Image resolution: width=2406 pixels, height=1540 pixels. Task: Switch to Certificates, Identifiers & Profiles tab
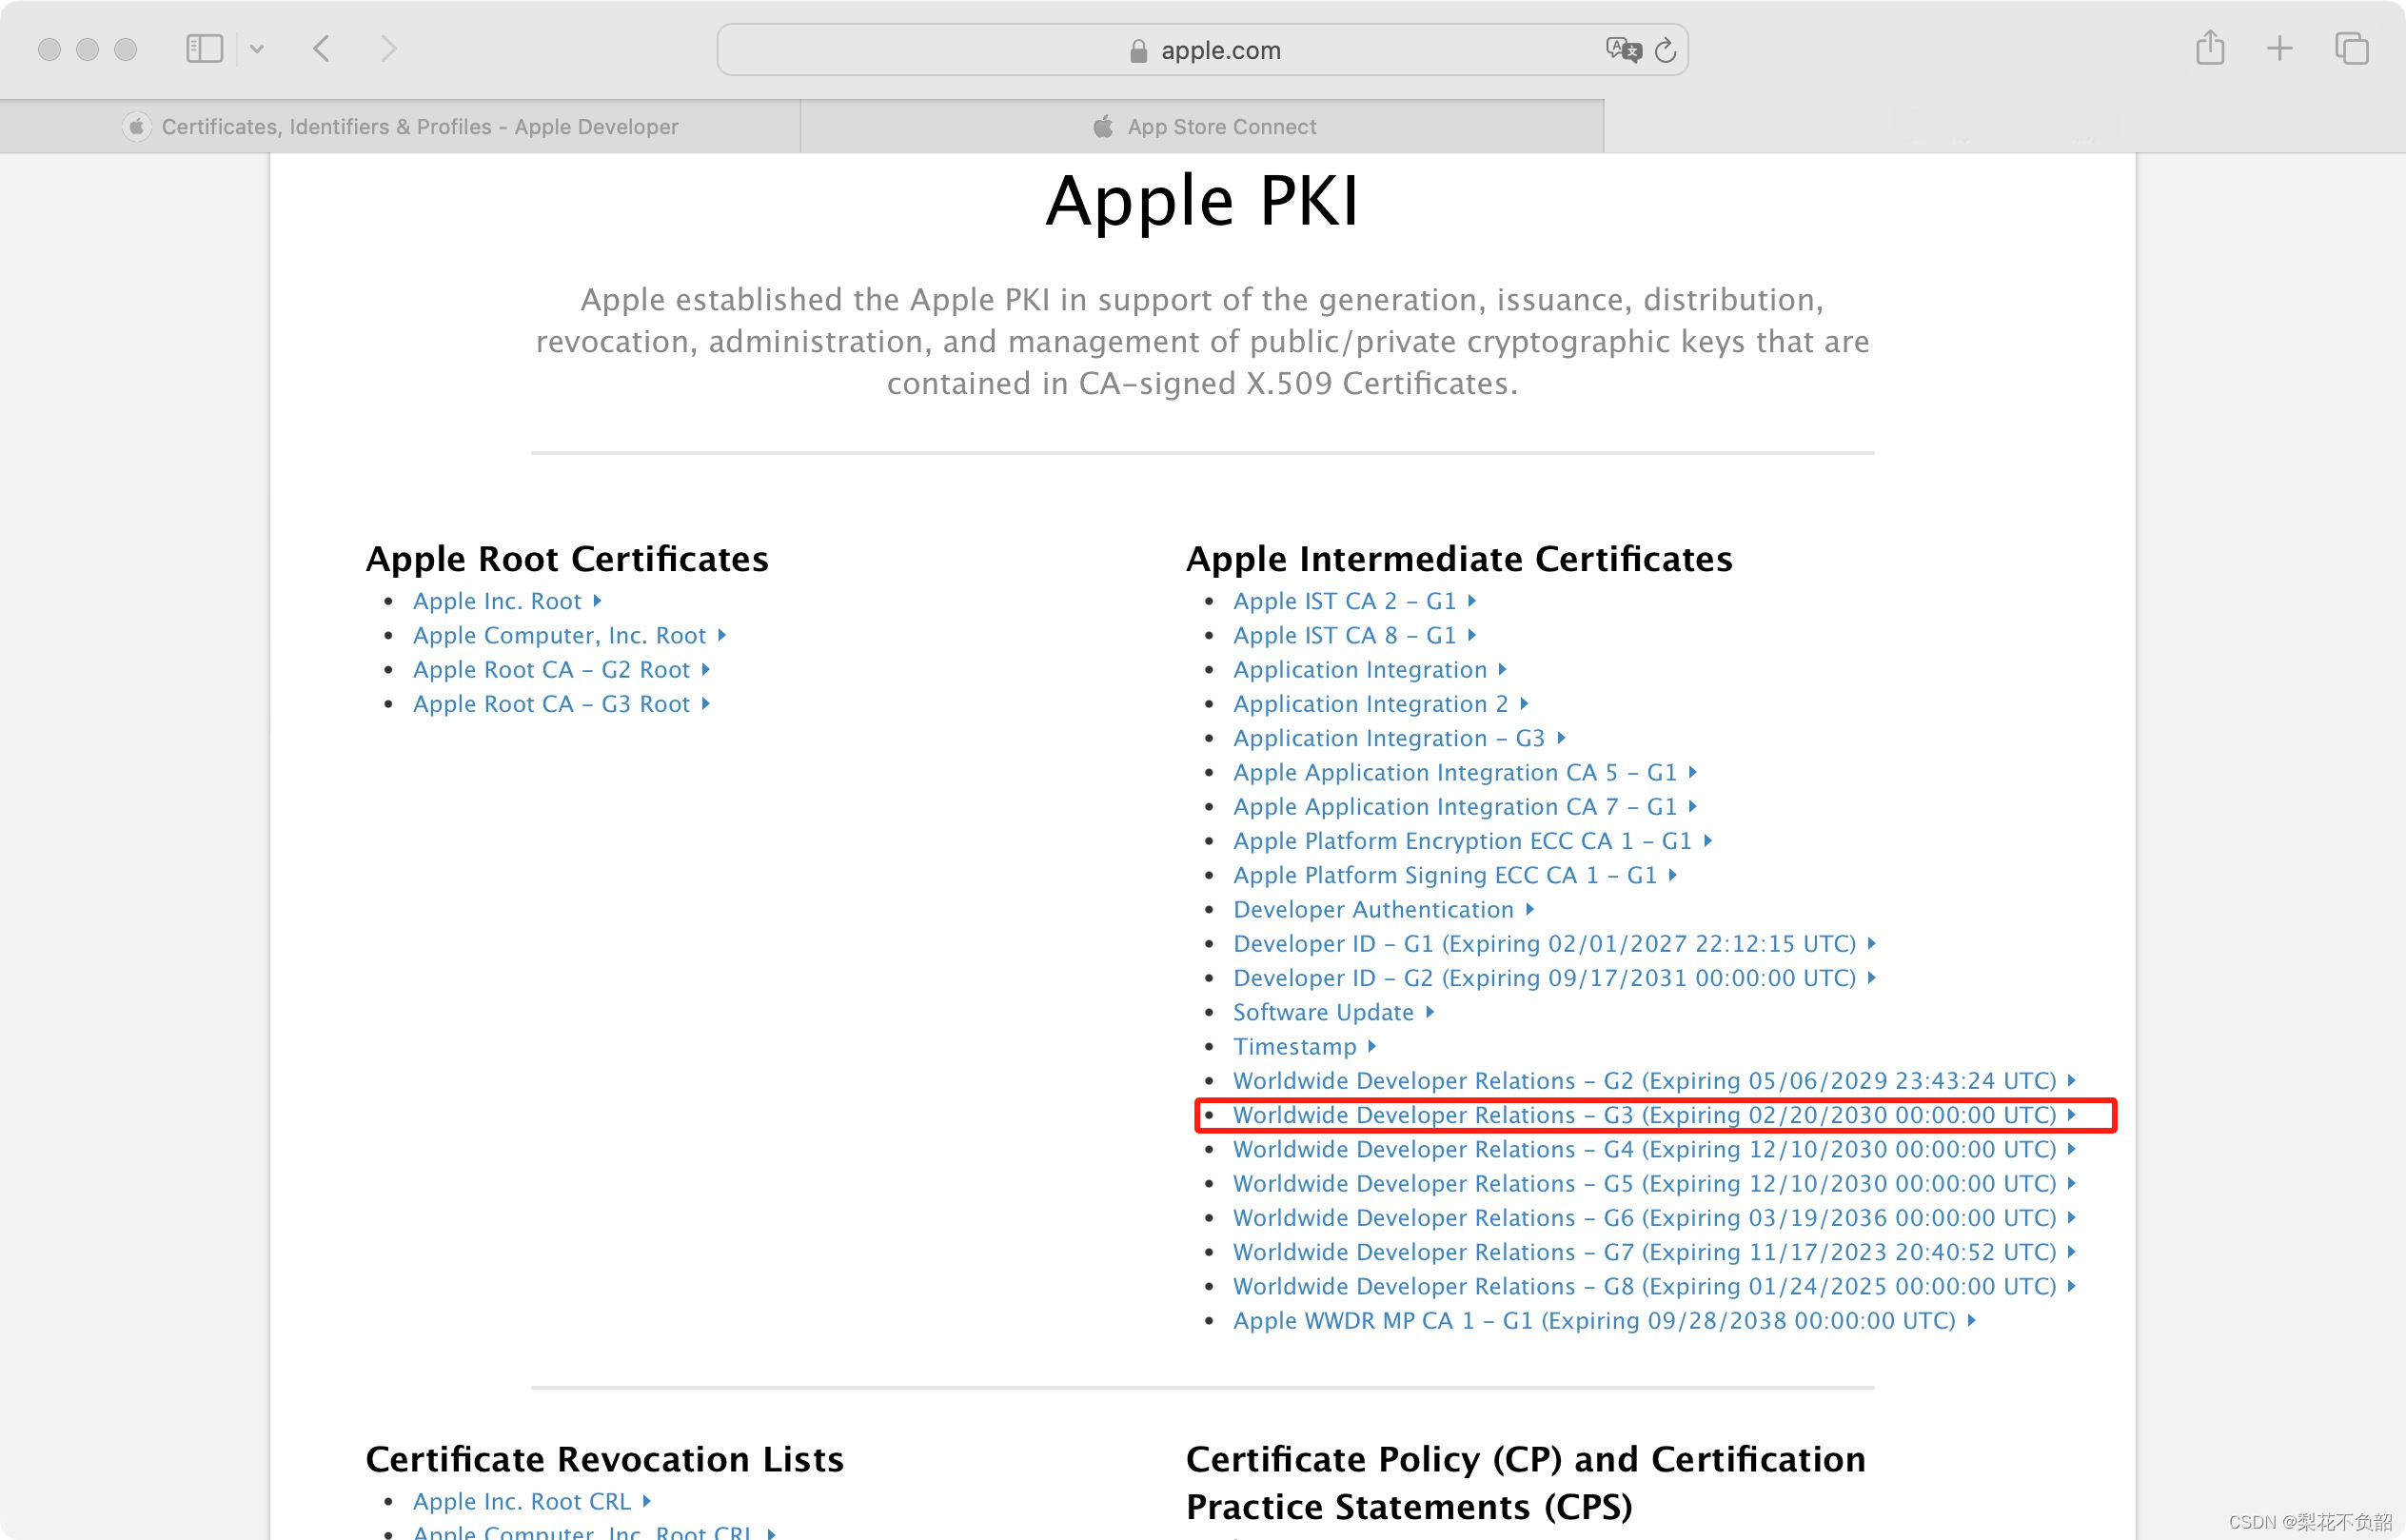point(419,127)
